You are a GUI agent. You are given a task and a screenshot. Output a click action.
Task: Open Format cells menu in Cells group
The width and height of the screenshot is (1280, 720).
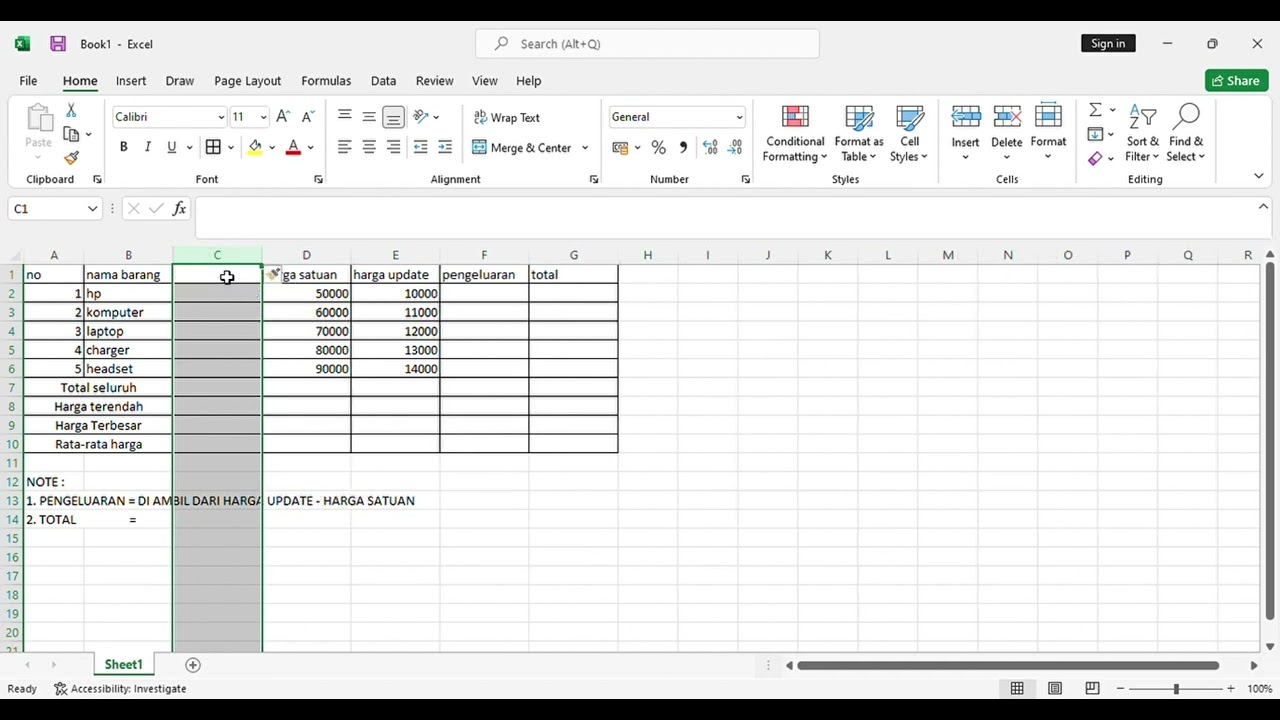[x=1048, y=131]
